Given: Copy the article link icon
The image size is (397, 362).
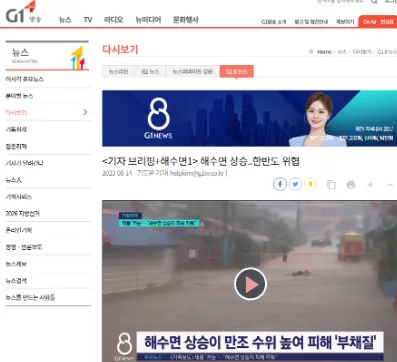Looking at the screenshot, I should coord(331,184).
